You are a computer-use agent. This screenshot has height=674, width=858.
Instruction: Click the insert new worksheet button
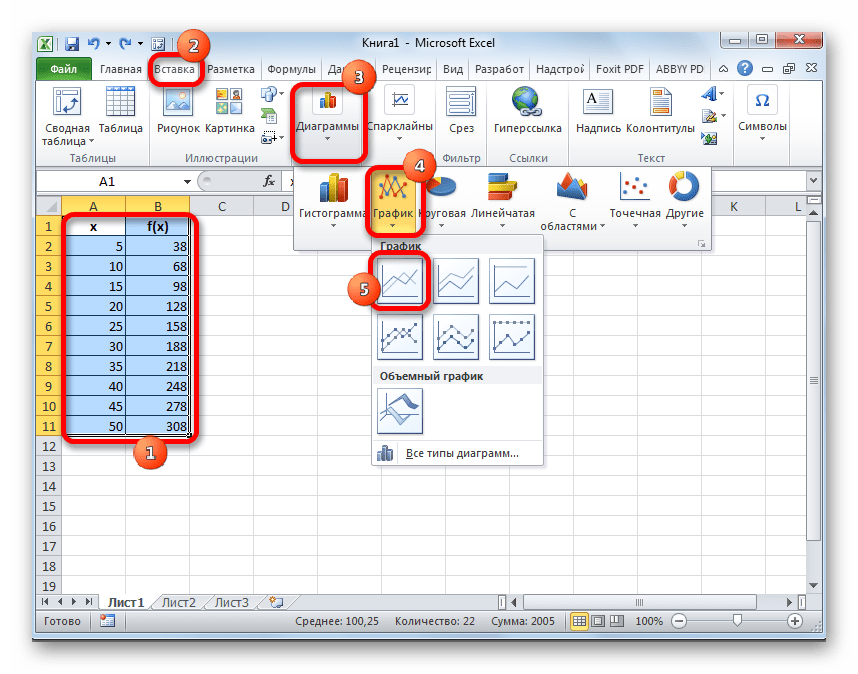coord(276,602)
